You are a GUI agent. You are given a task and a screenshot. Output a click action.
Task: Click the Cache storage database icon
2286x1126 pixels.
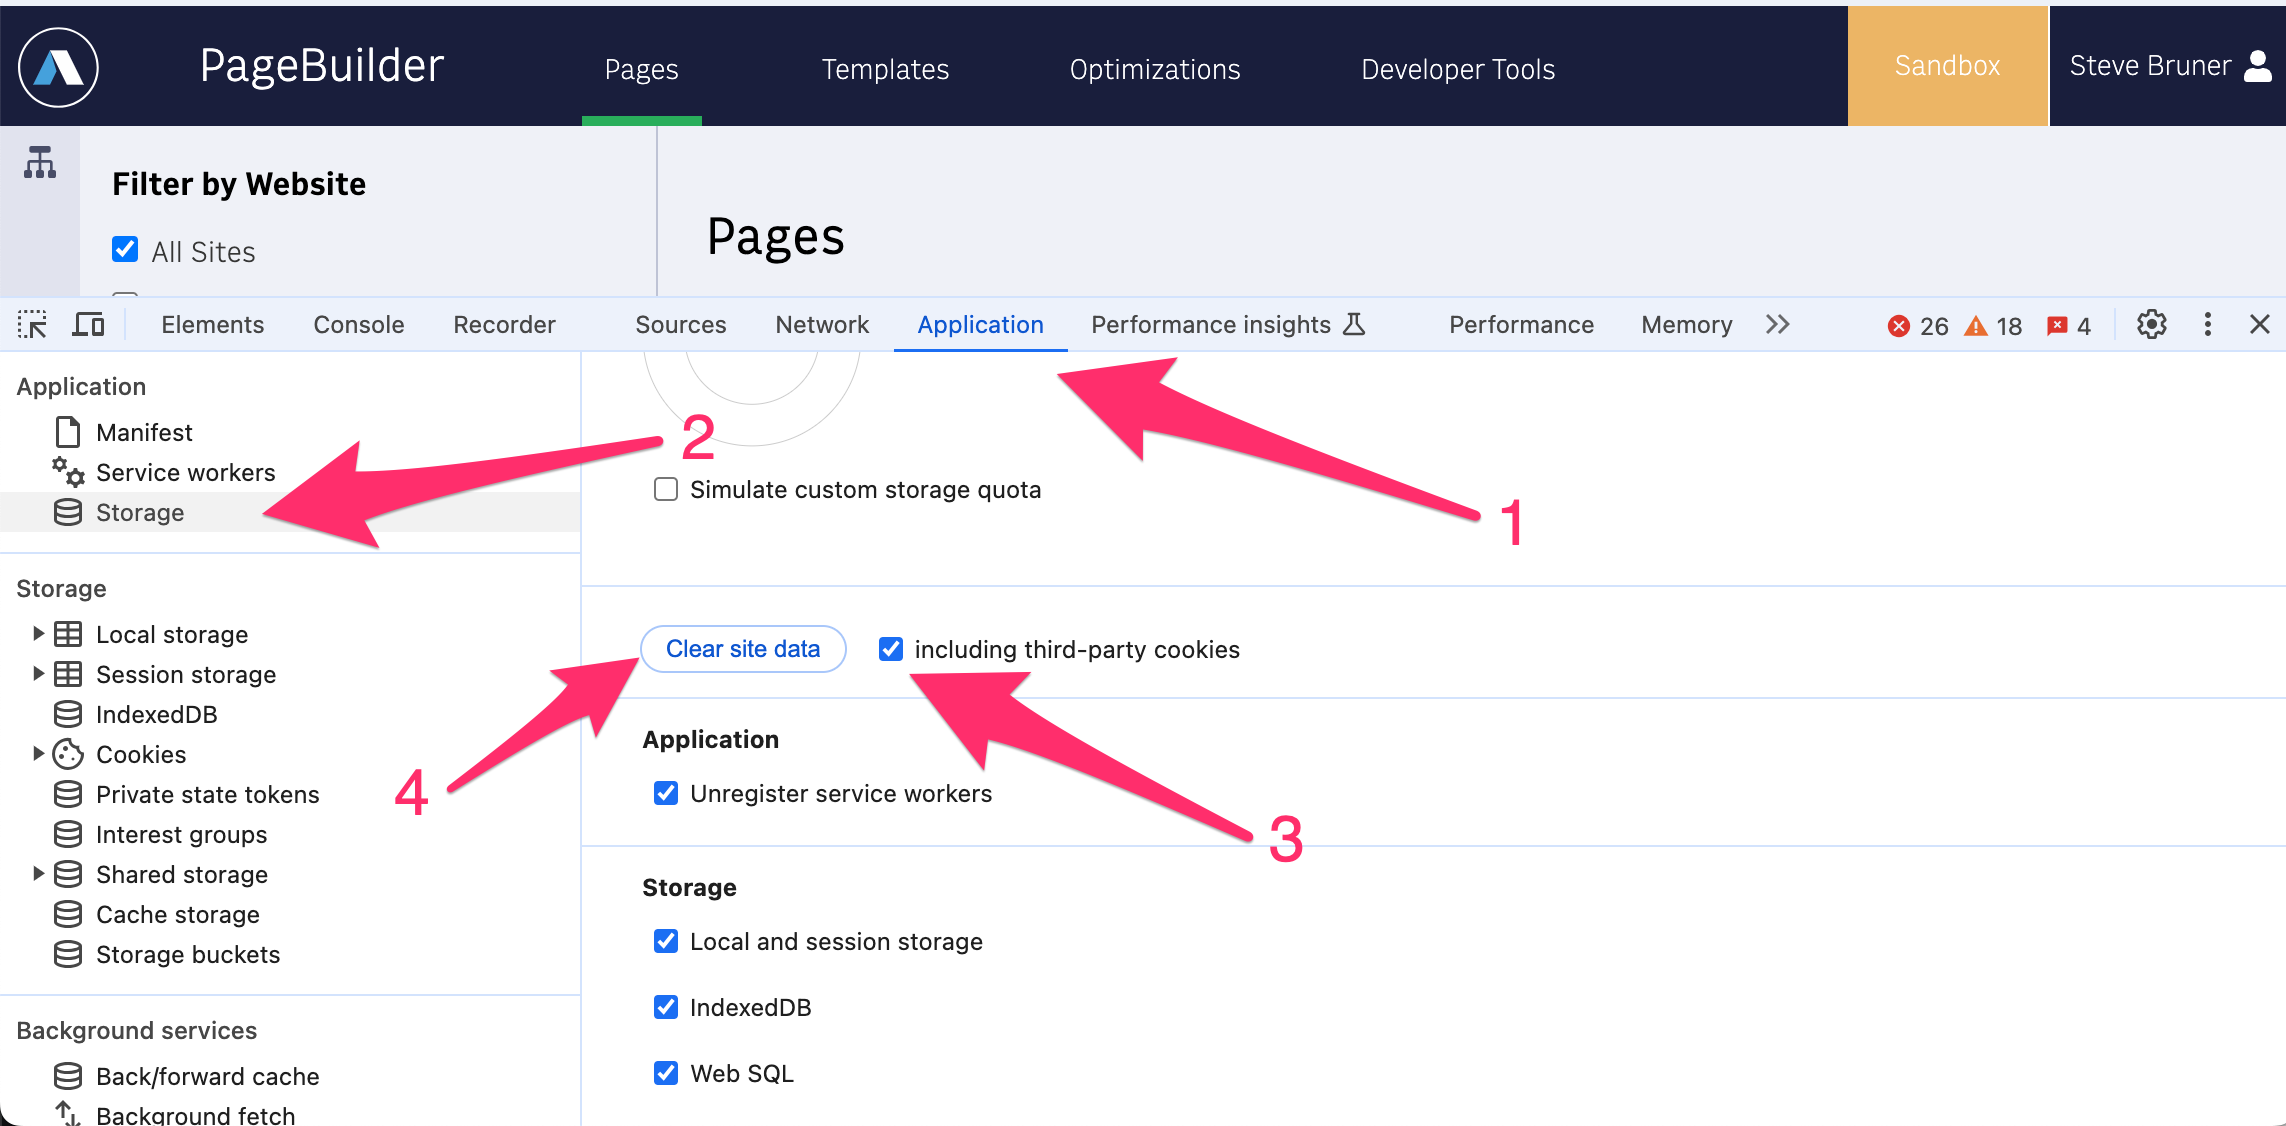click(x=68, y=914)
